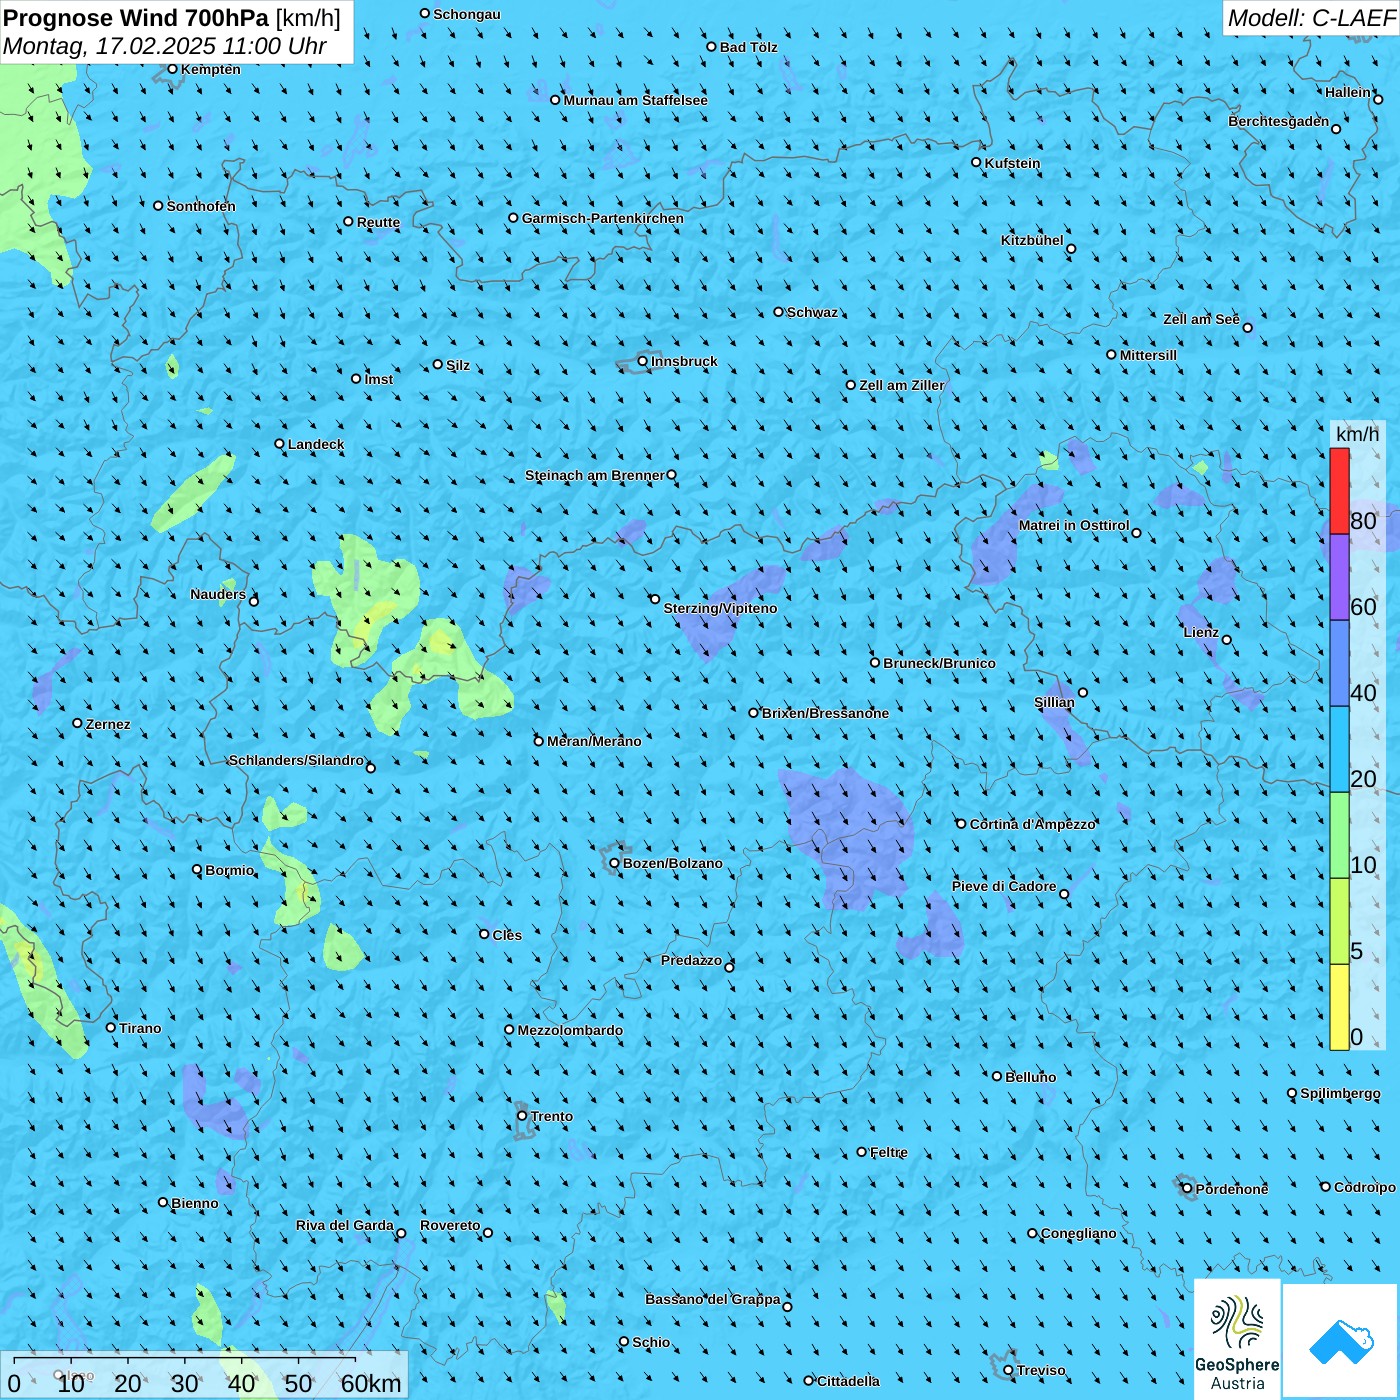The image size is (1400, 1400).
Task: Click the Innsbruck city marker dot
Action: pyautogui.click(x=643, y=361)
